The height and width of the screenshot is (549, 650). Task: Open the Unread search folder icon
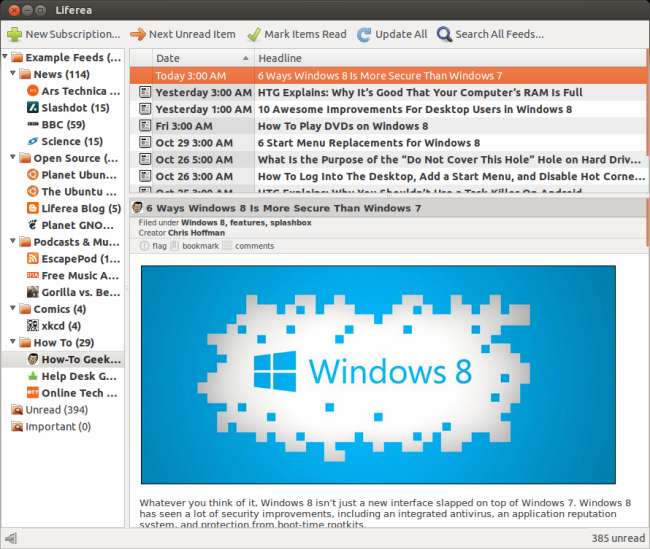[x=17, y=410]
